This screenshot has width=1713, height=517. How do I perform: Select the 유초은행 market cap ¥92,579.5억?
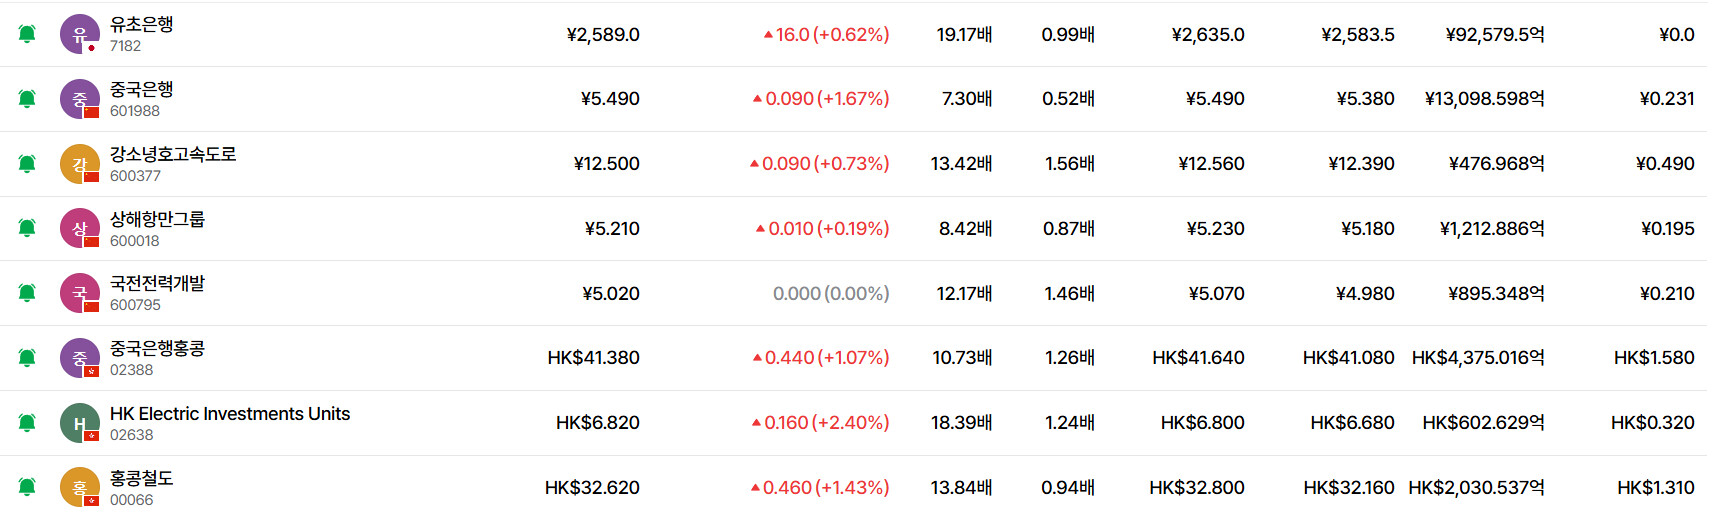tap(1495, 34)
